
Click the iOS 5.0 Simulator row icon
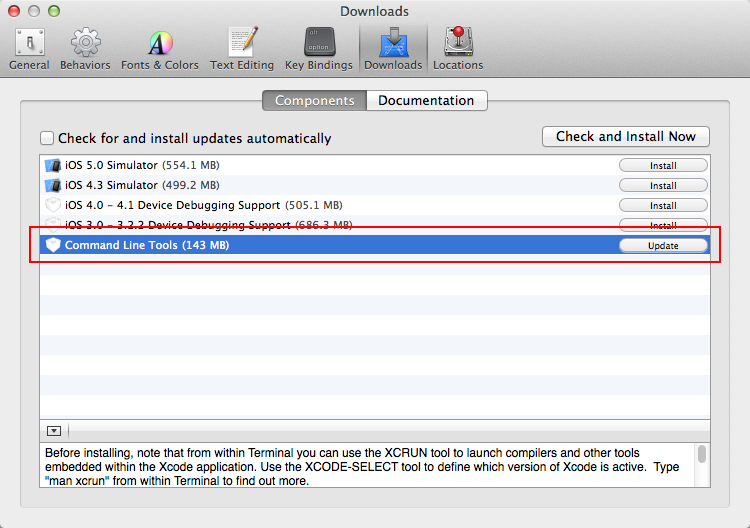click(53, 165)
